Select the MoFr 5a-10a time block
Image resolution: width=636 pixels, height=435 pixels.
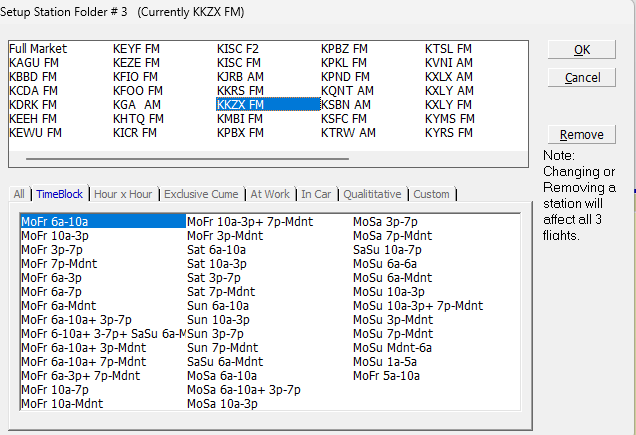[386, 376]
